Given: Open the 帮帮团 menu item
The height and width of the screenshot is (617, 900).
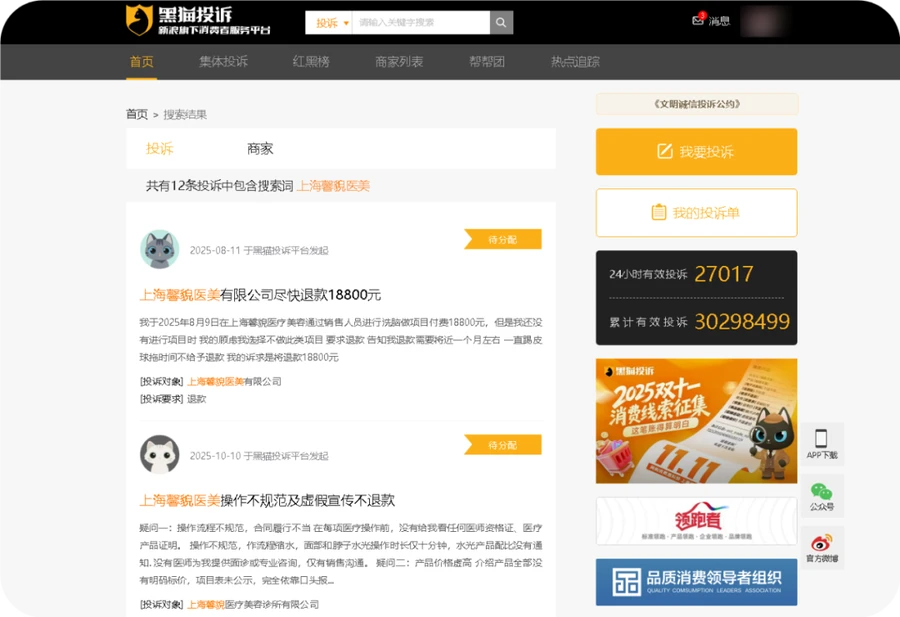Looking at the screenshot, I should 486,61.
